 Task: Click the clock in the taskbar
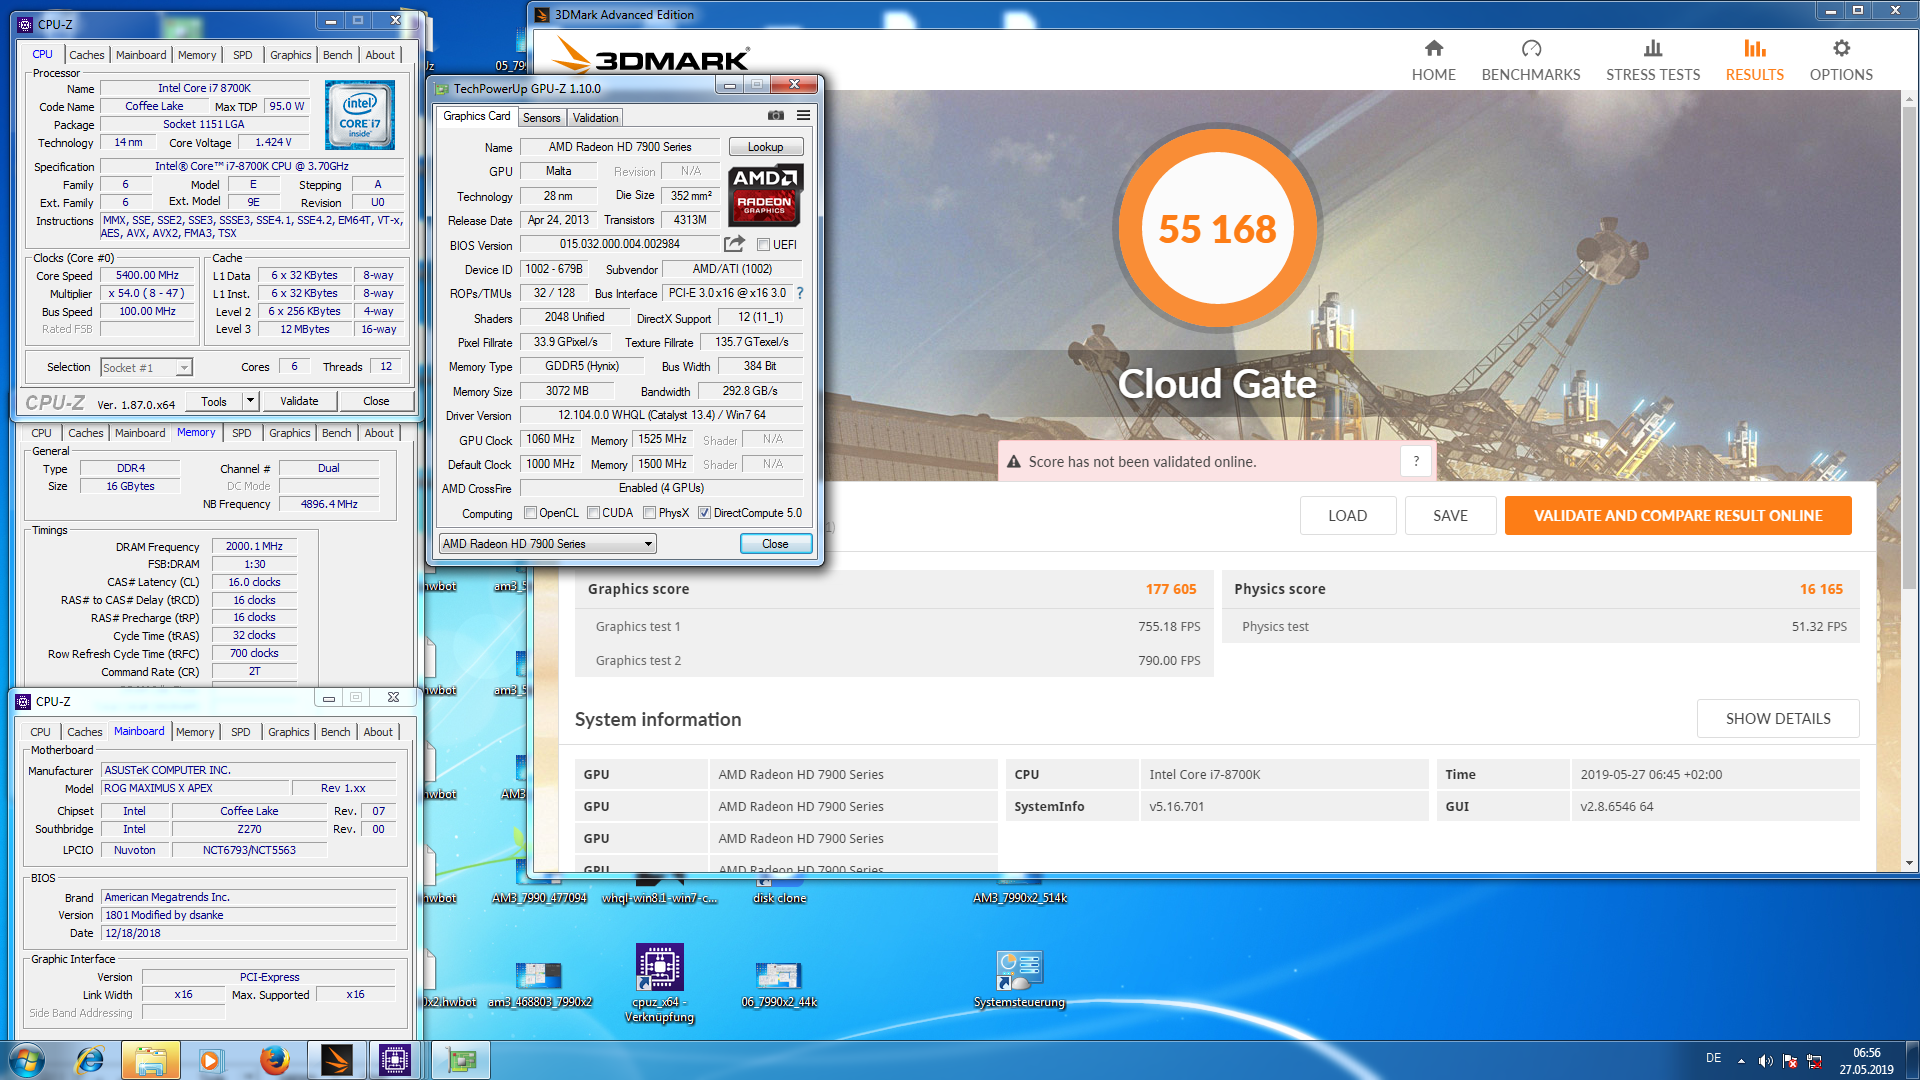pos(1866,1060)
